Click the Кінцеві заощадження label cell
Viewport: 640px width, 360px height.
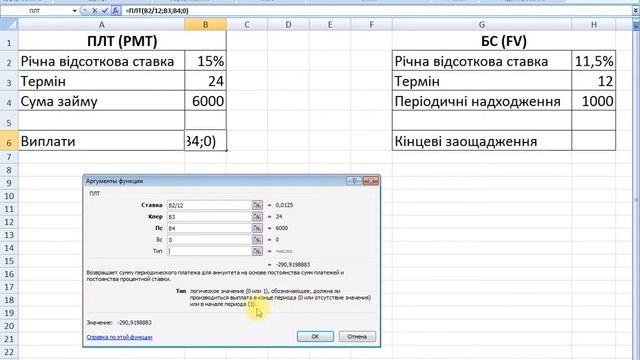coord(482,141)
